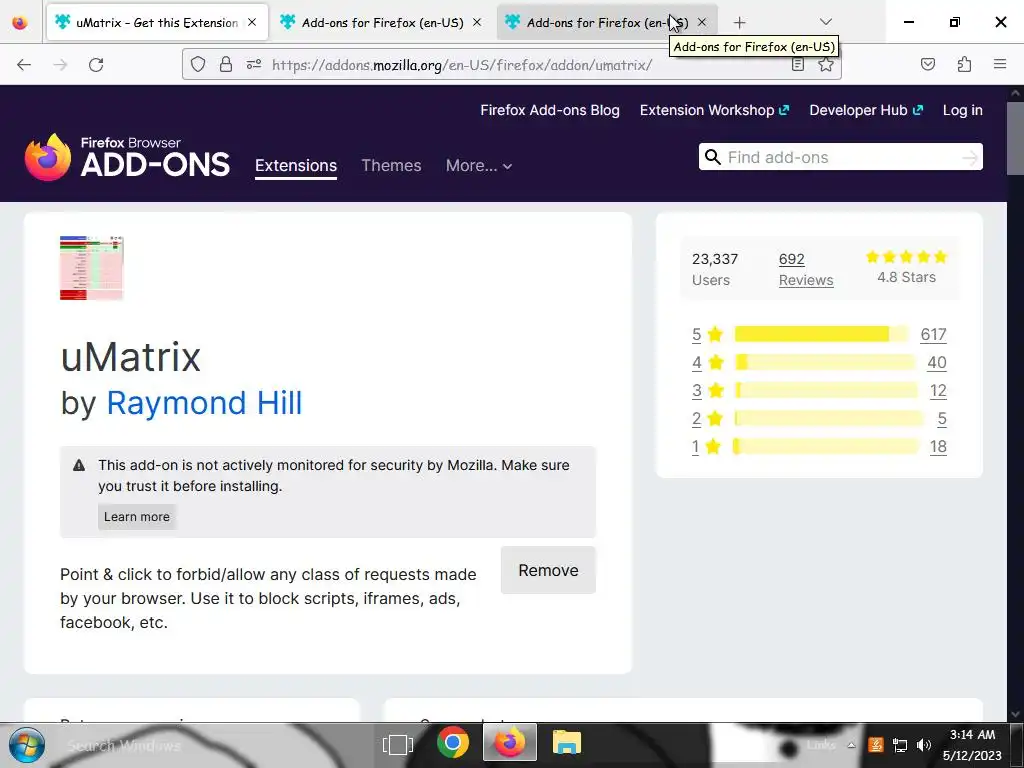Click the Remove add-on button

pyautogui.click(x=548, y=570)
